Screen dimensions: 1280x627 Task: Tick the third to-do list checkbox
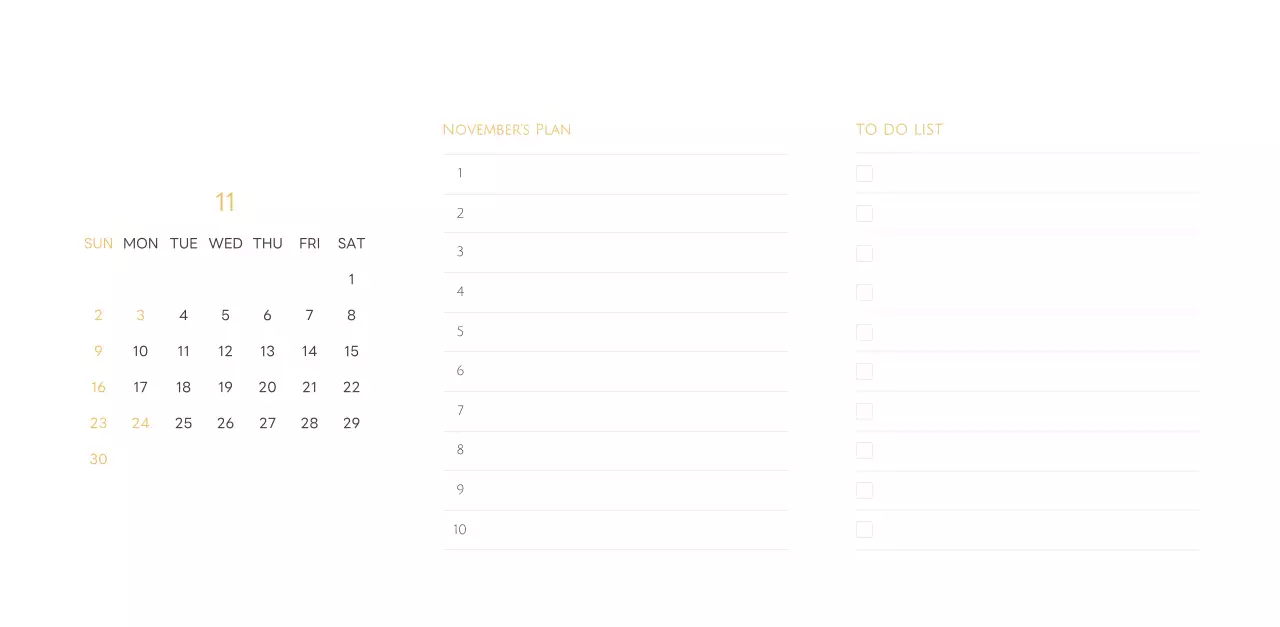tap(864, 253)
